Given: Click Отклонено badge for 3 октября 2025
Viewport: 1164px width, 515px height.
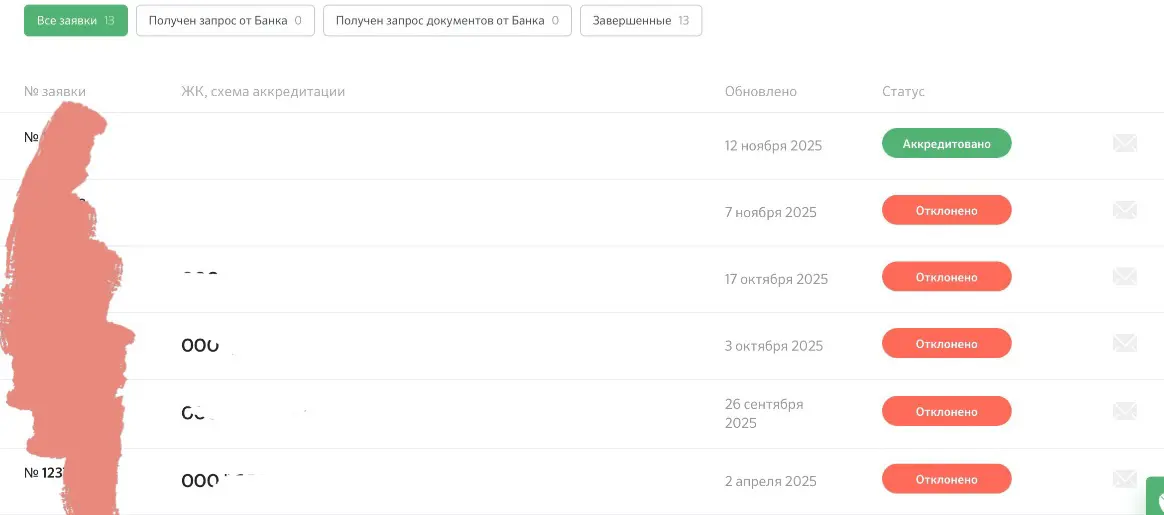Looking at the screenshot, I should [x=946, y=344].
